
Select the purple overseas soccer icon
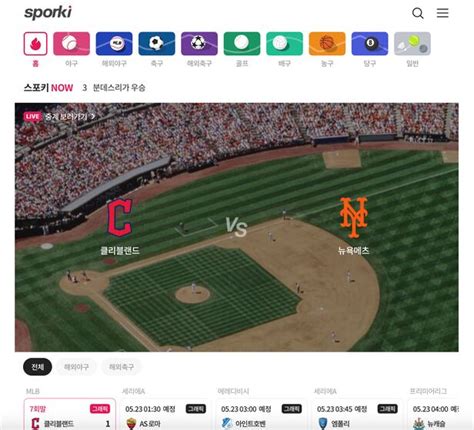pos(199,44)
